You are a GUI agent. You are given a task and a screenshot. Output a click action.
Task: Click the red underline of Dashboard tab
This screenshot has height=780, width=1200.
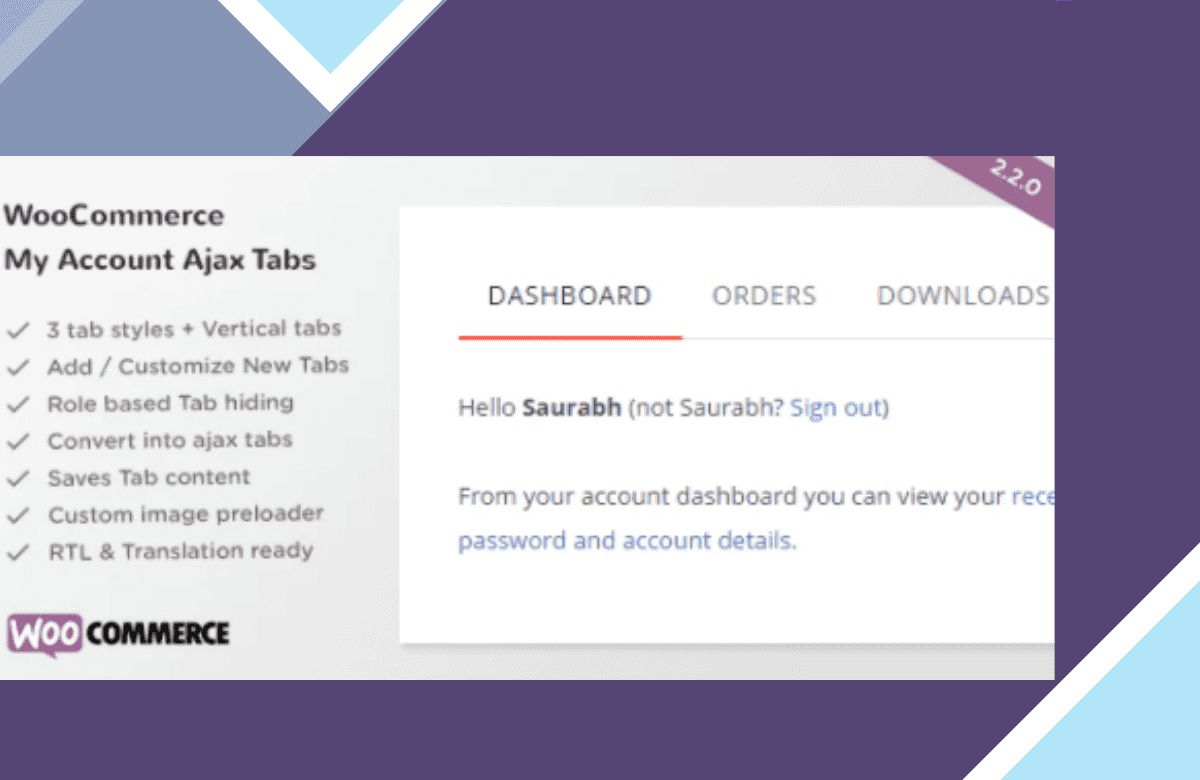pos(570,337)
